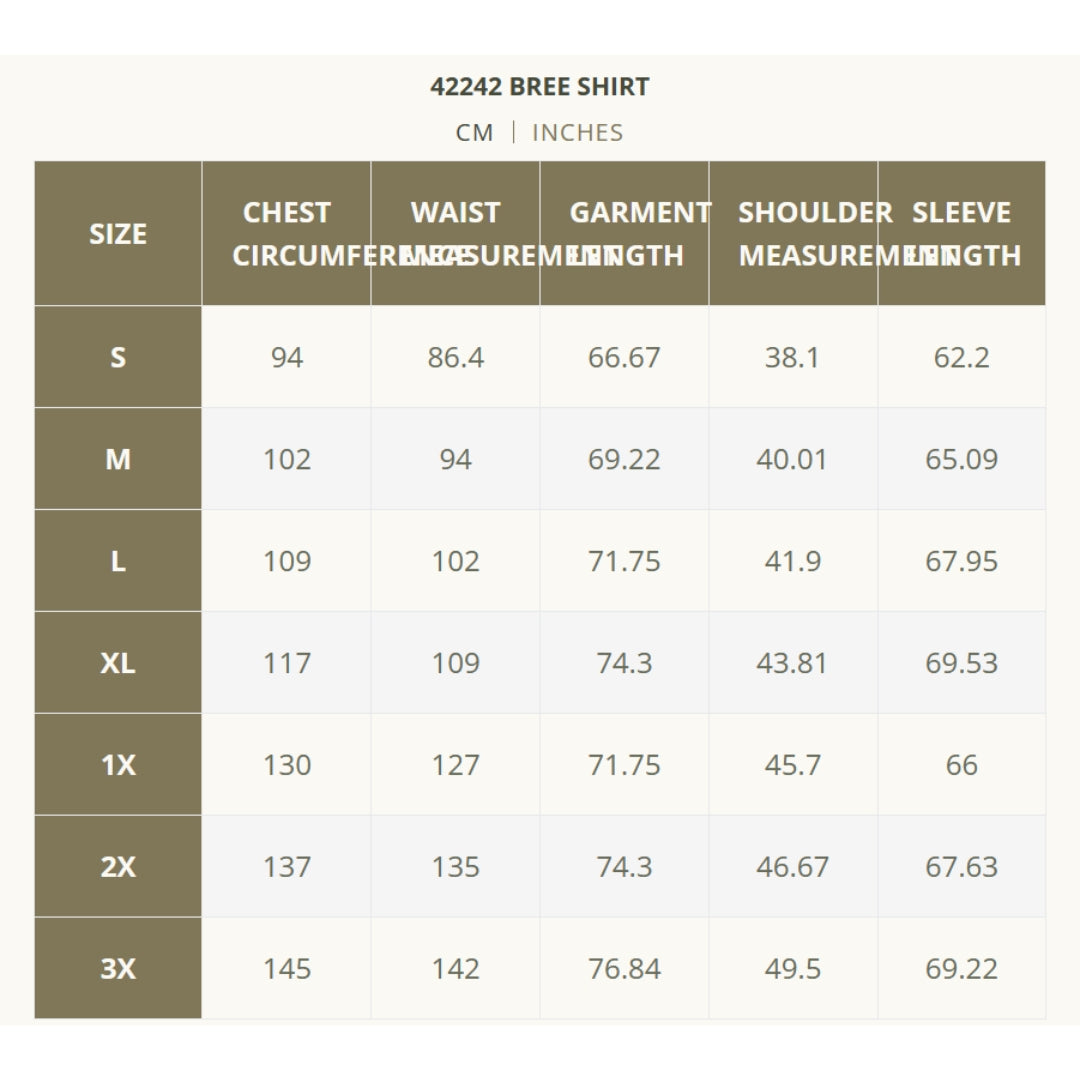Select the Sleeve Length column header
Image resolution: width=1080 pixels, height=1080 pixels.
pos(962,233)
